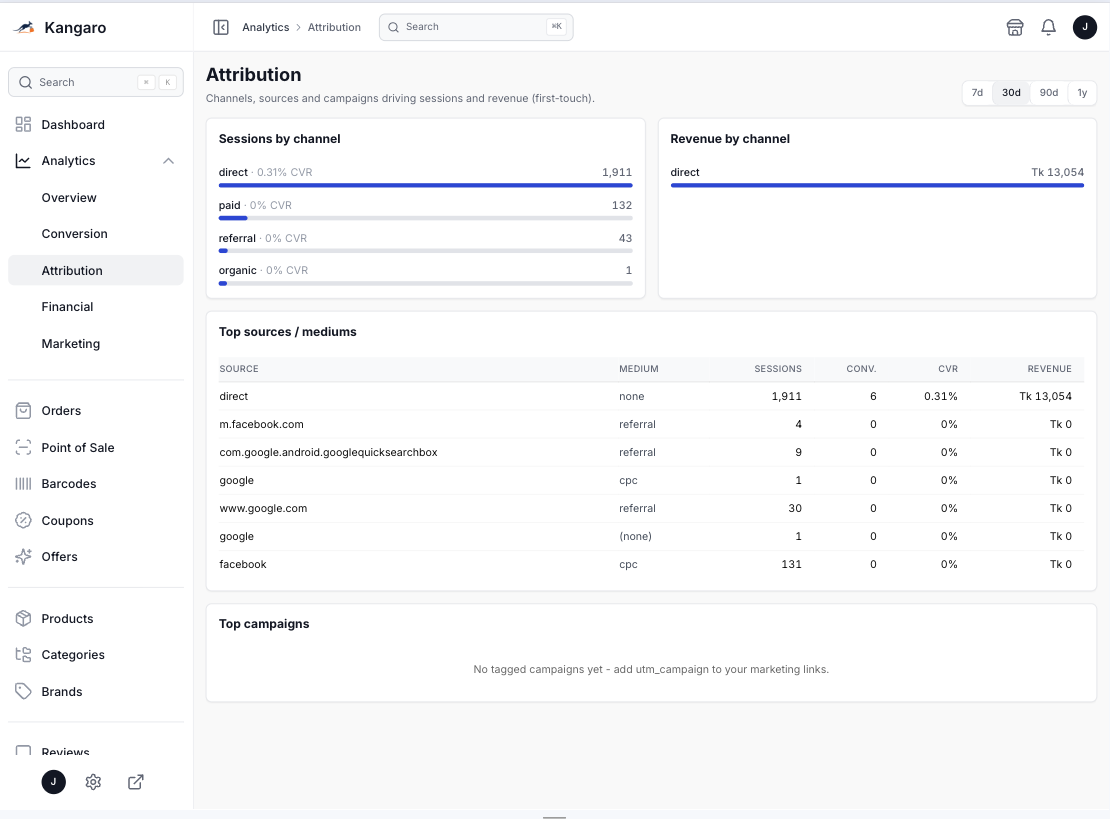This screenshot has width=1110, height=819.
Task: Click the Barcodes icon
Action: point(23,483)
